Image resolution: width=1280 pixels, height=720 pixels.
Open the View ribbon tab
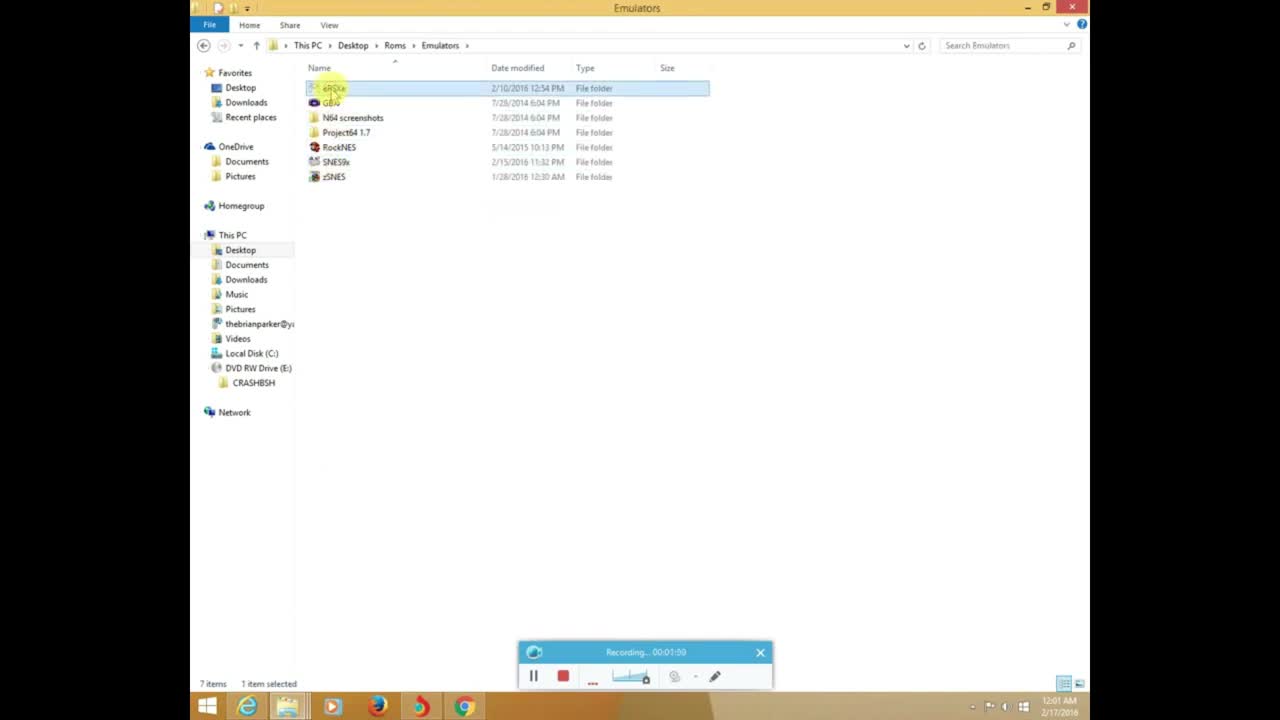[x=329, y=25]
